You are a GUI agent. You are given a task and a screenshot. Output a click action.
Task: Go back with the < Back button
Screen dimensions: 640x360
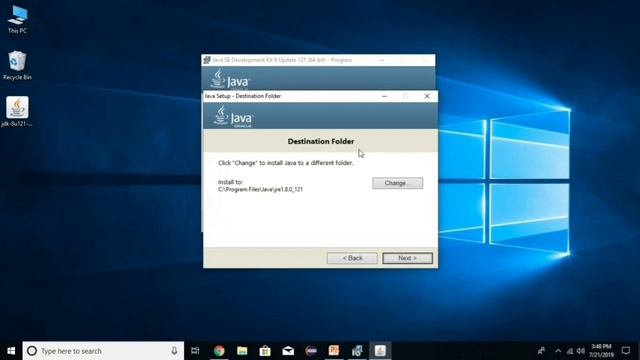[352, 258]
